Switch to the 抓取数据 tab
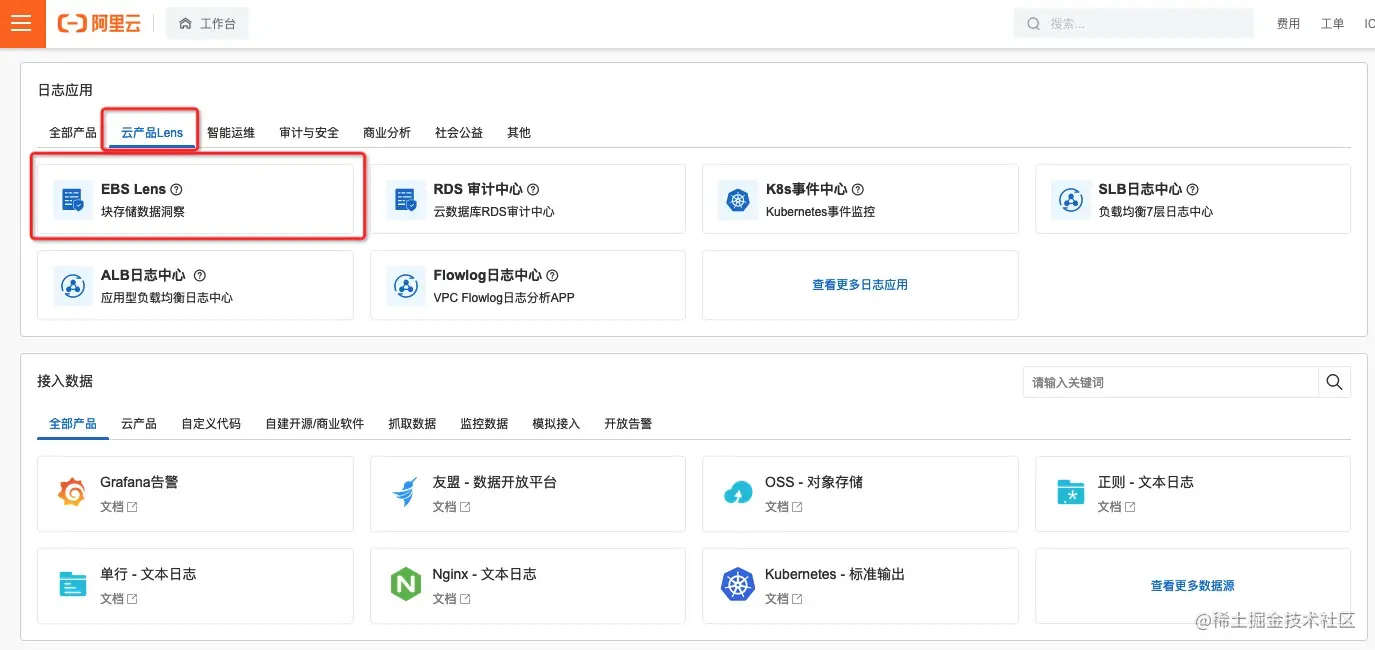Viewport: 1375px width, 650px height. click(412, 423)
